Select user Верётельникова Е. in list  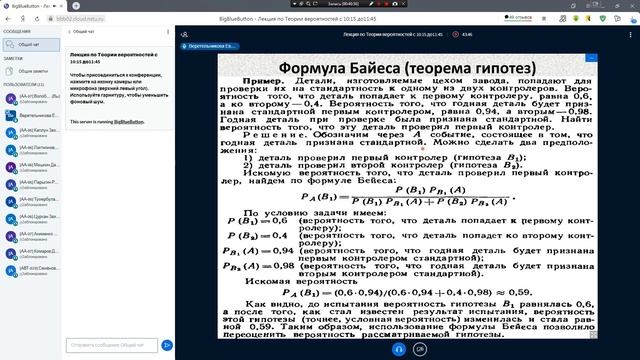tap(31, 116)
